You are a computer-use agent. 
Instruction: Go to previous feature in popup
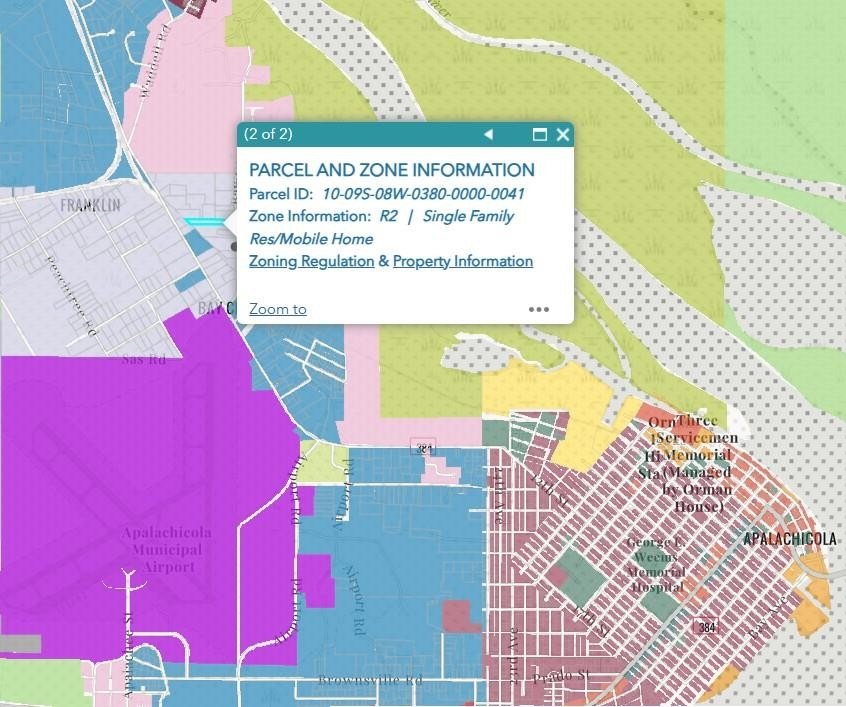(489, 134)
